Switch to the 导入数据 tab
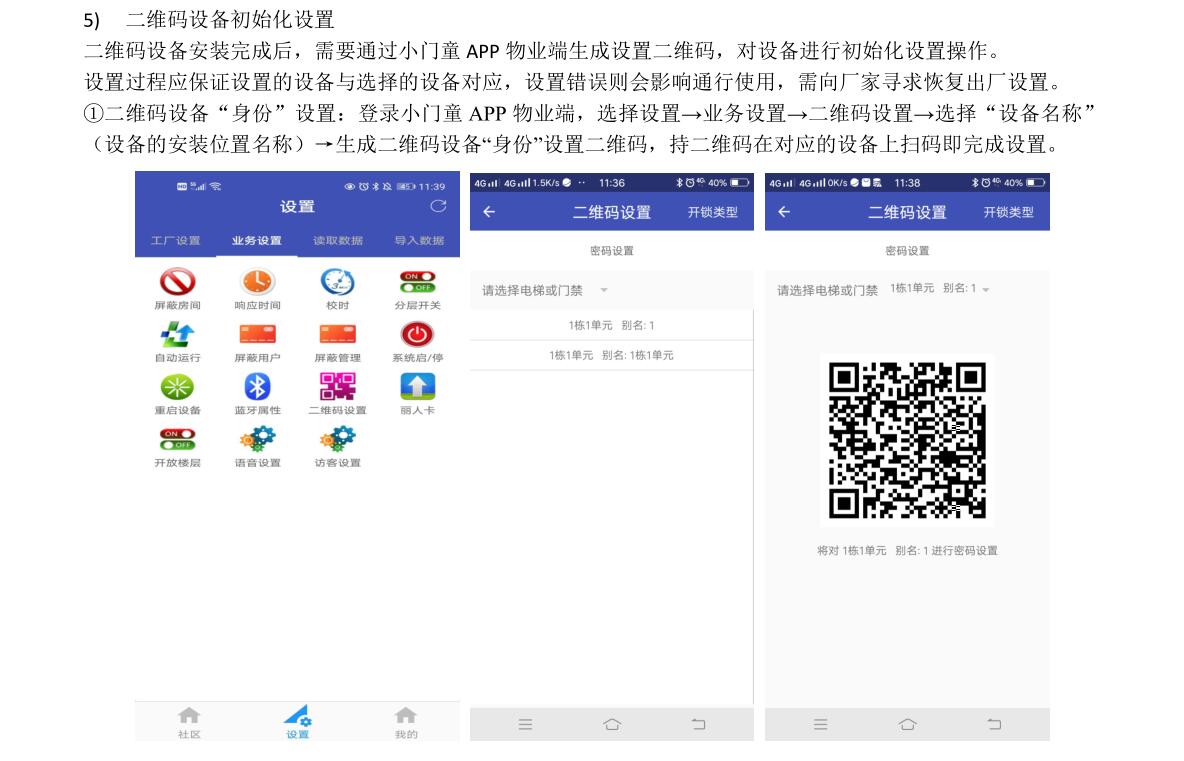Screen dimensions: 1184x761 (419, 240)
